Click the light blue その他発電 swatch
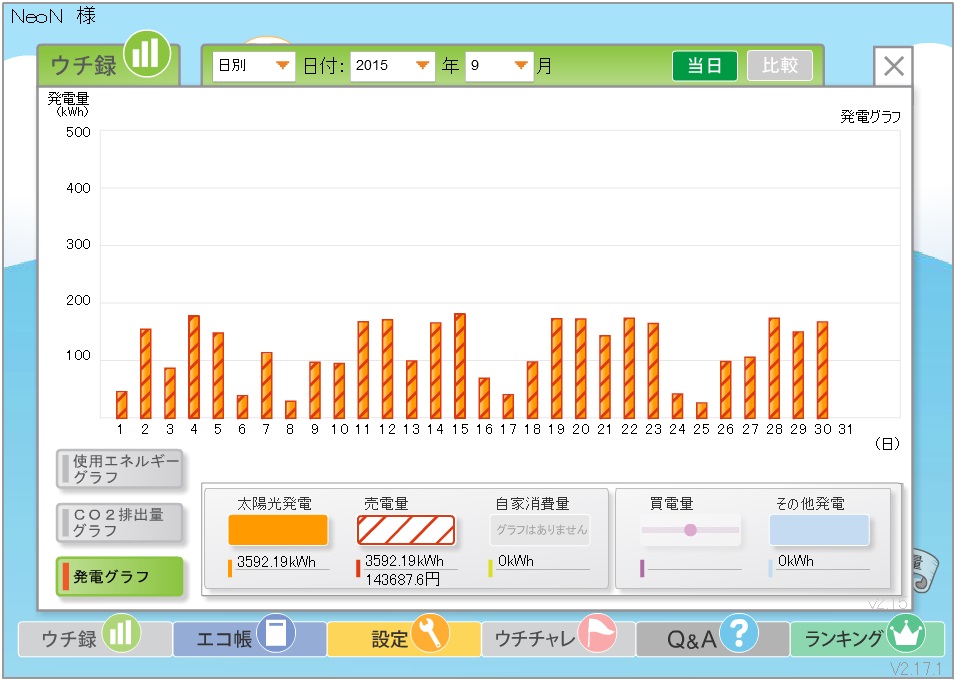 click(x=819, y=530)
